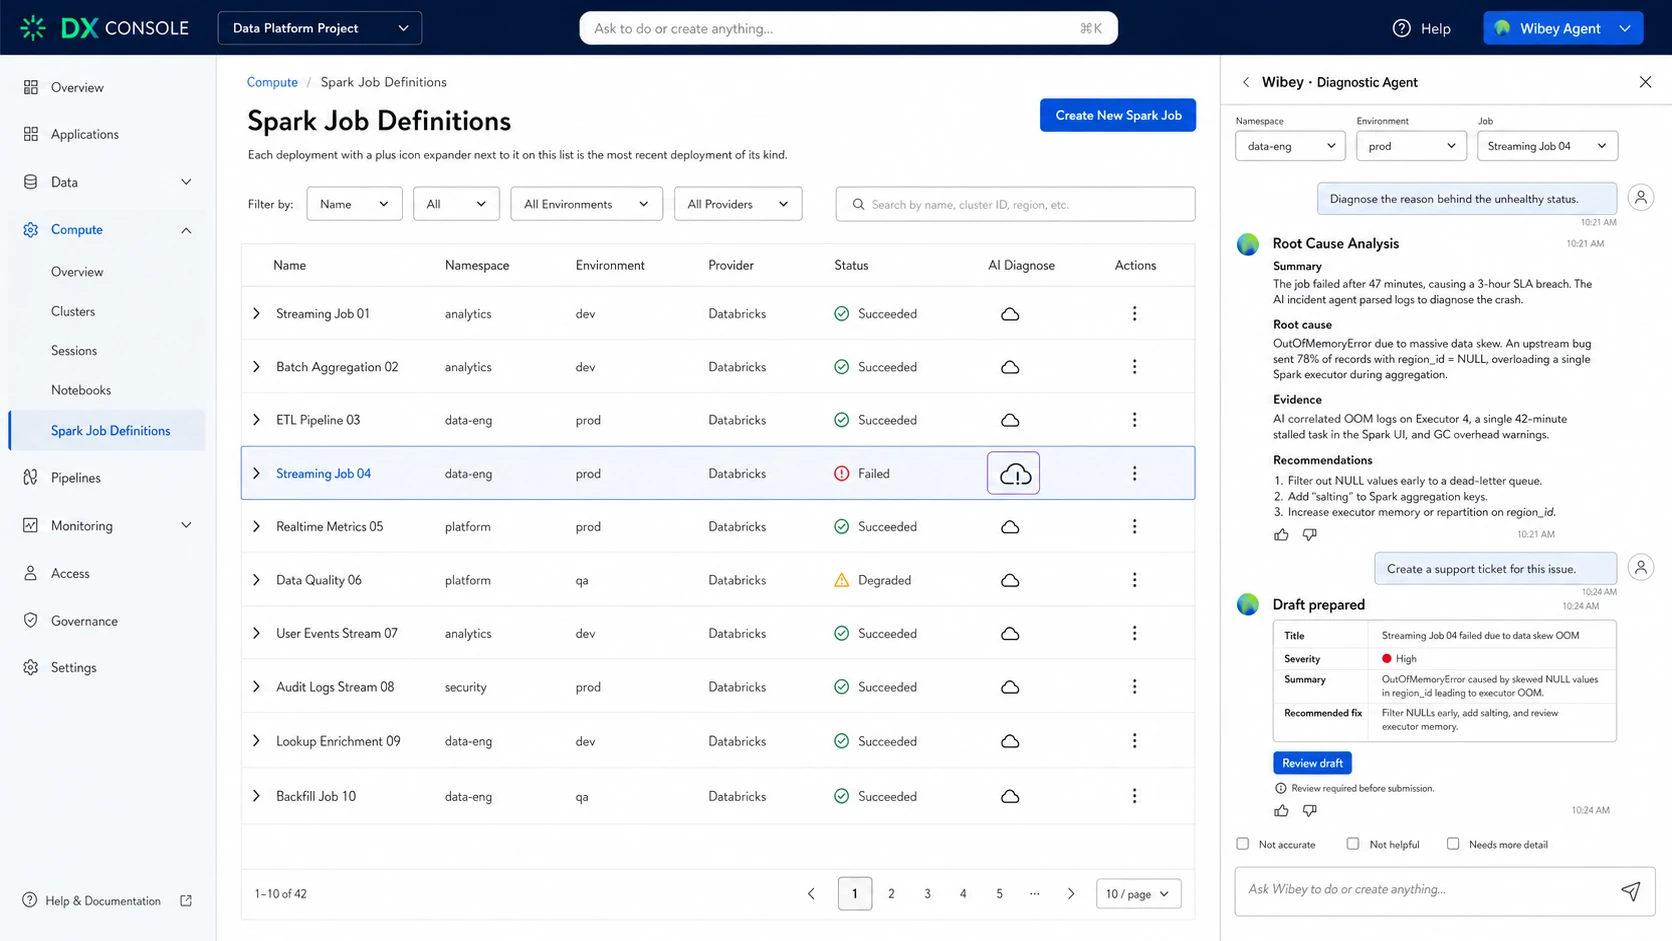Open actions menu for Audit Logs Stream 08
The width and height of the screenshot is (1672, 941).
click(x=1134, y=687)
